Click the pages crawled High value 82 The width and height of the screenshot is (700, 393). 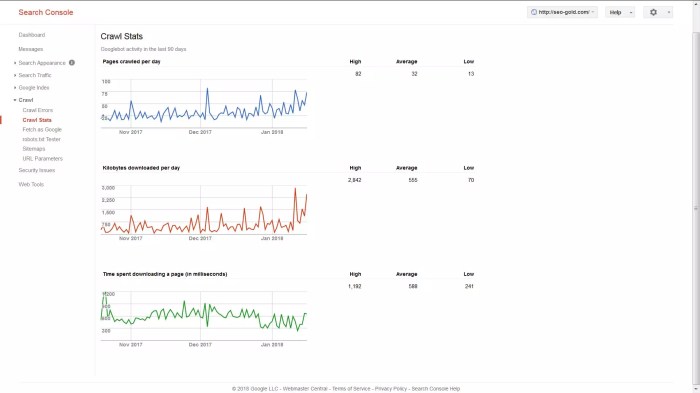[x=358, y=74]
